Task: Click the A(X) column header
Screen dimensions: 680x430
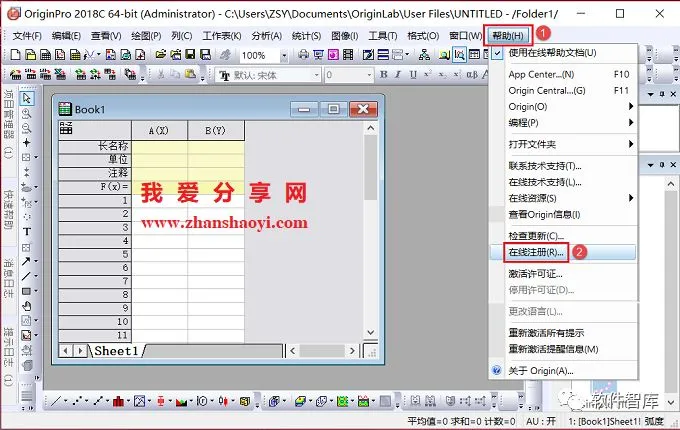Action: [x=159, y=130]
